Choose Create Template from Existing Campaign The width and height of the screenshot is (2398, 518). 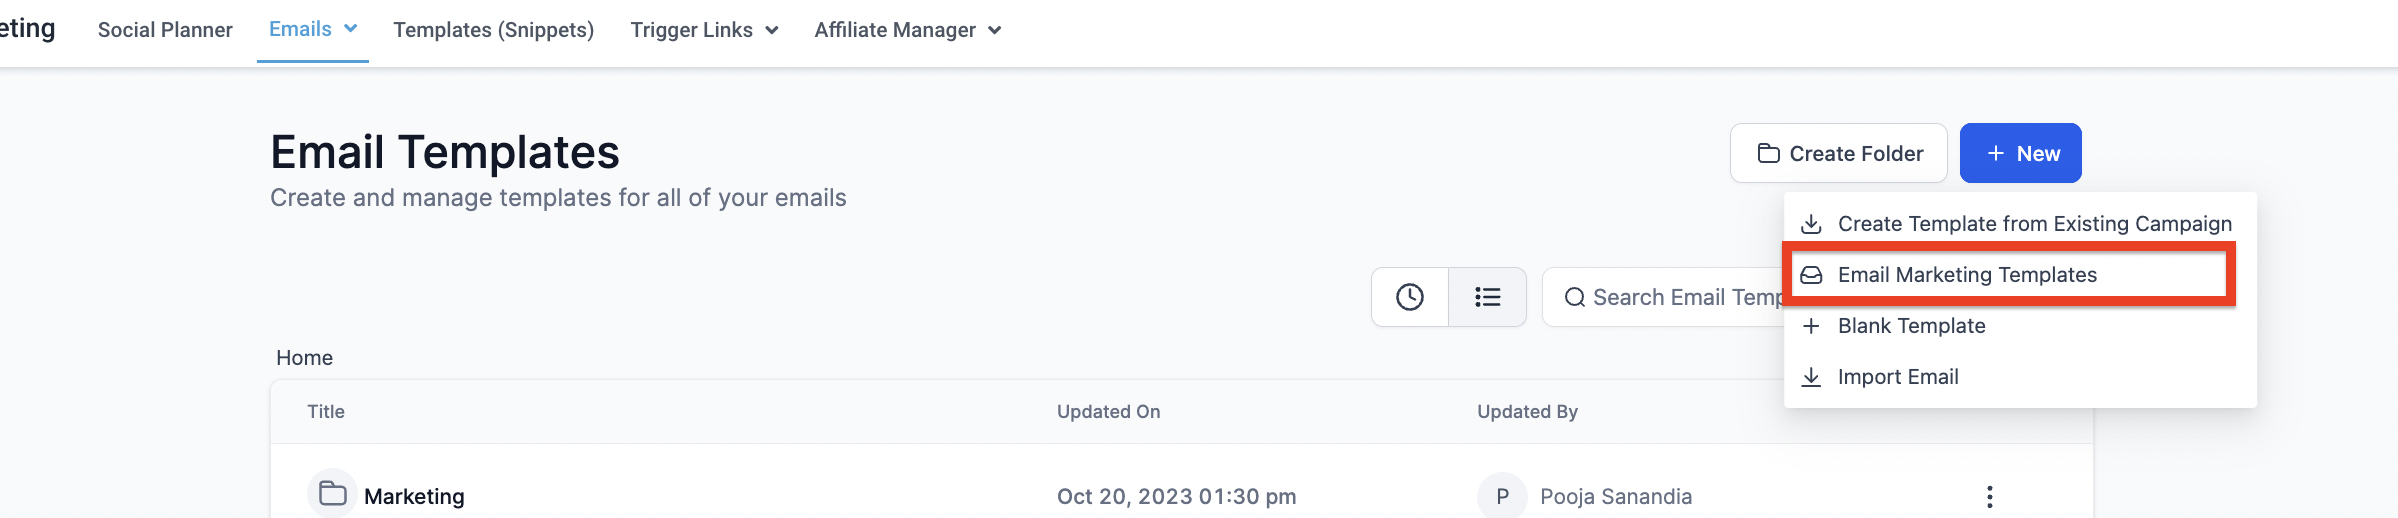[2034, 224]
